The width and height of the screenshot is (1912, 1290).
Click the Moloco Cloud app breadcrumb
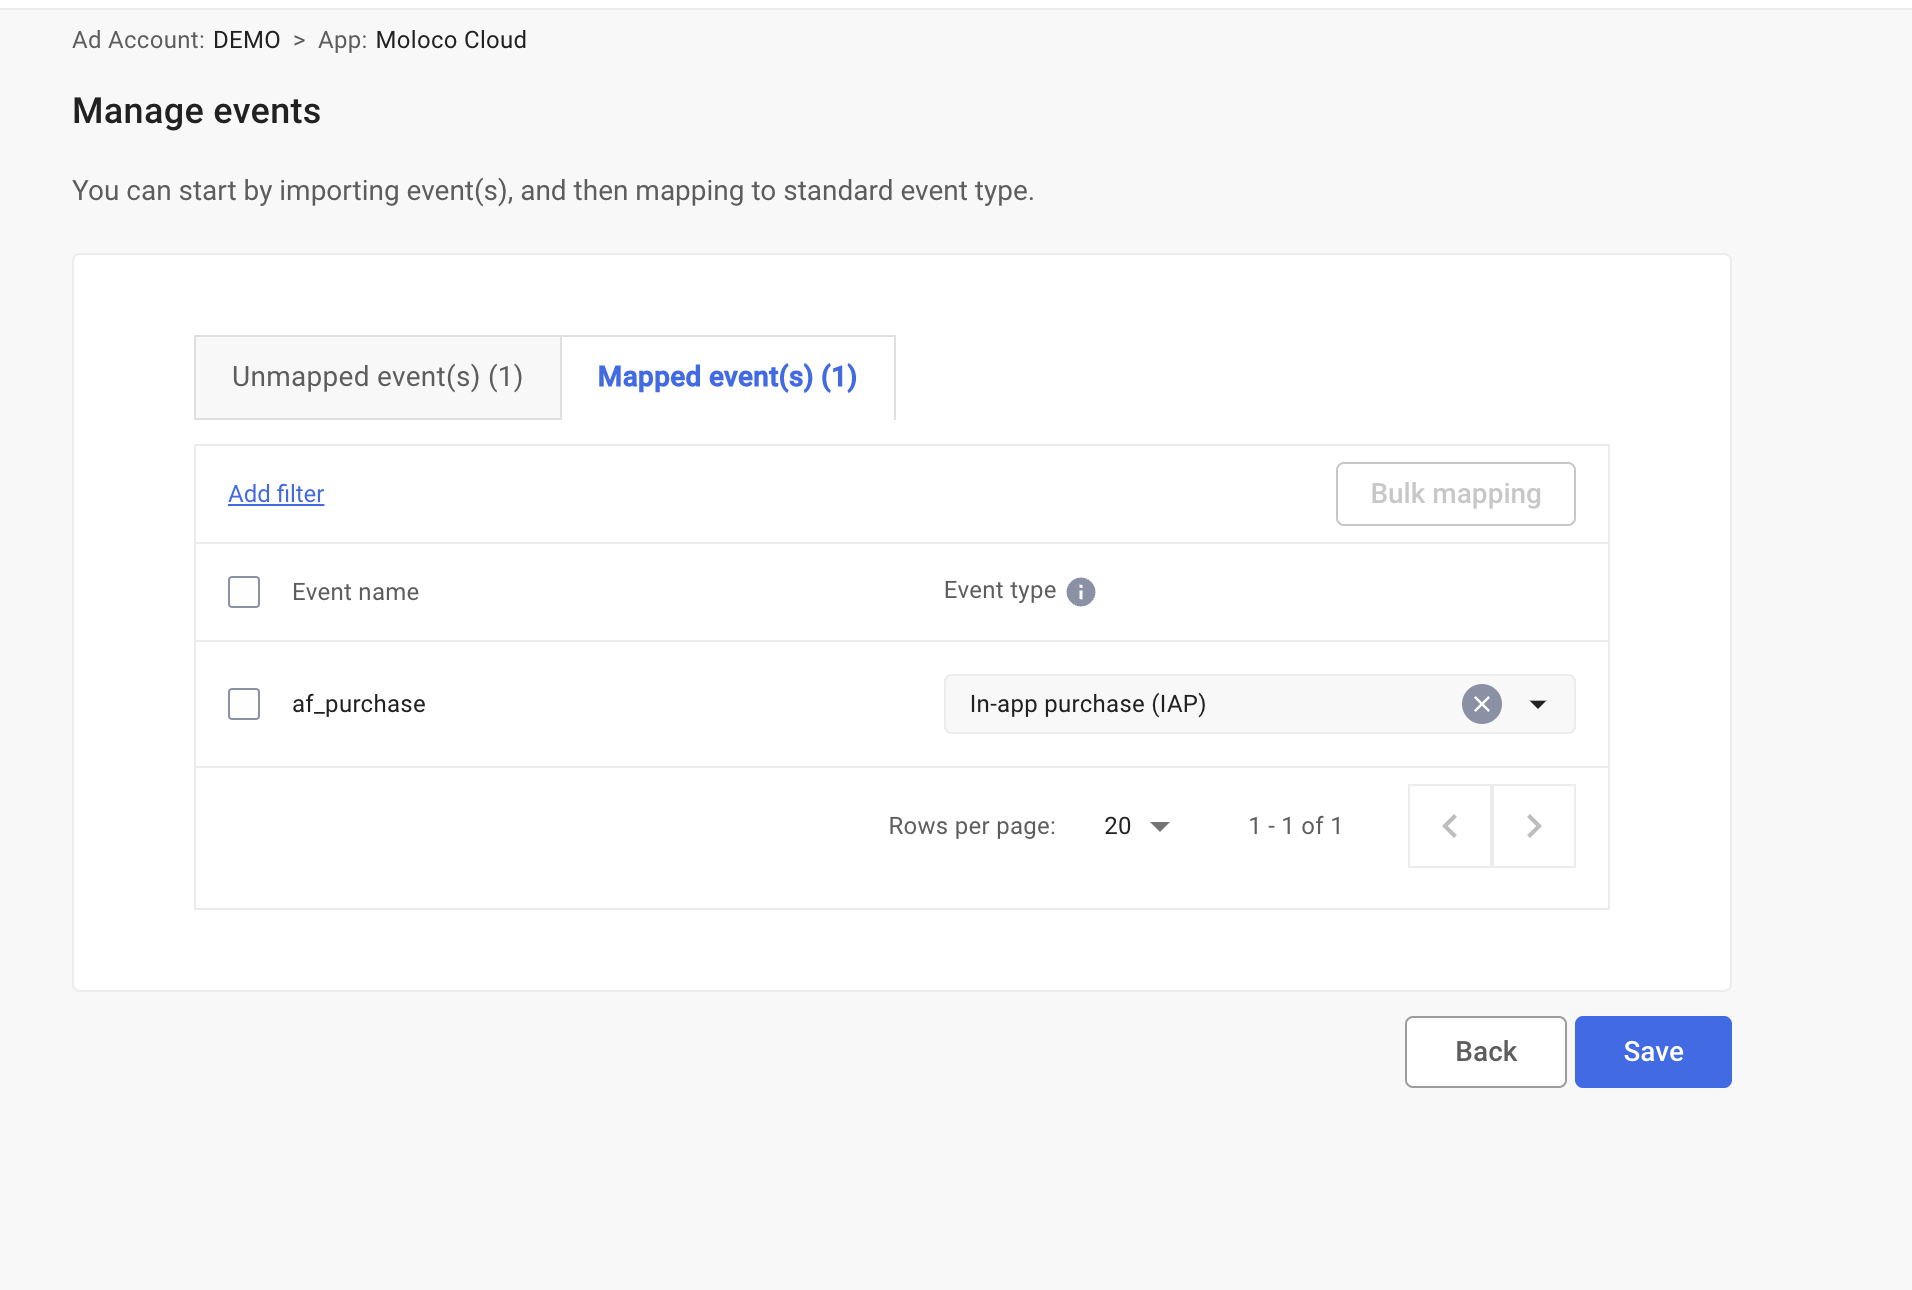450,40
